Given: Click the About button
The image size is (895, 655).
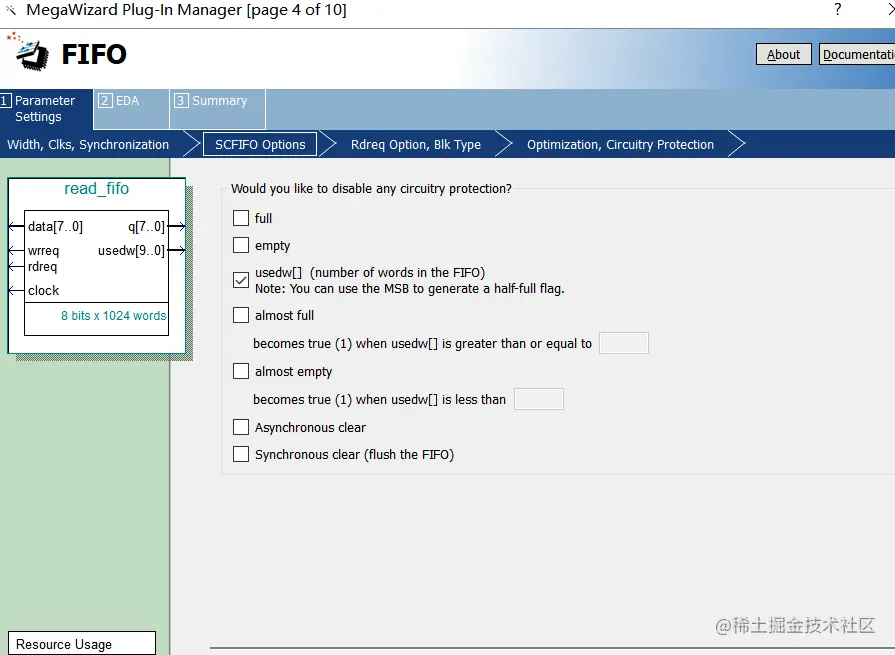Looking at the screenshot, I should tap(784, 54).
